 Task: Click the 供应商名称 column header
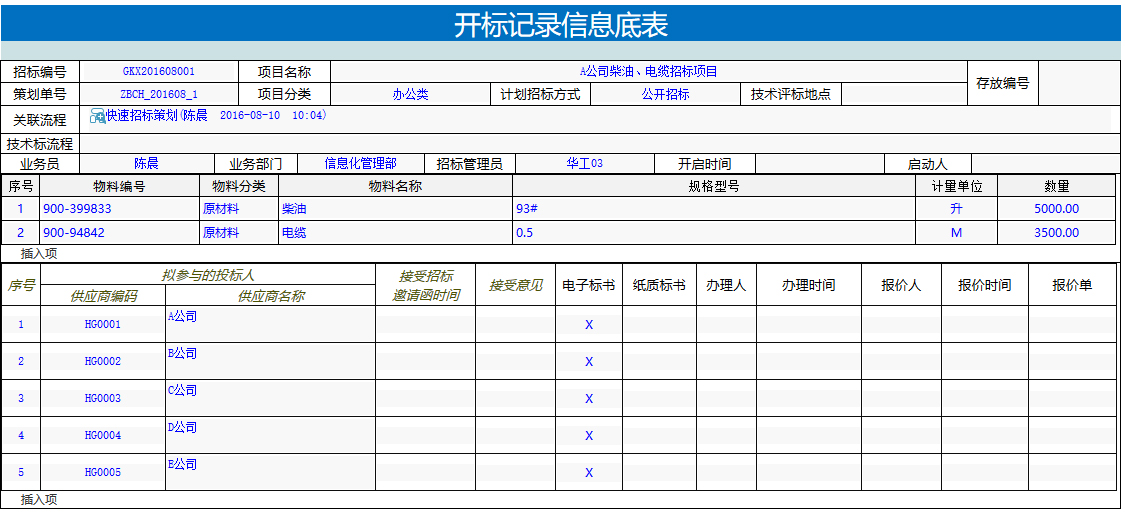[270, 296]
